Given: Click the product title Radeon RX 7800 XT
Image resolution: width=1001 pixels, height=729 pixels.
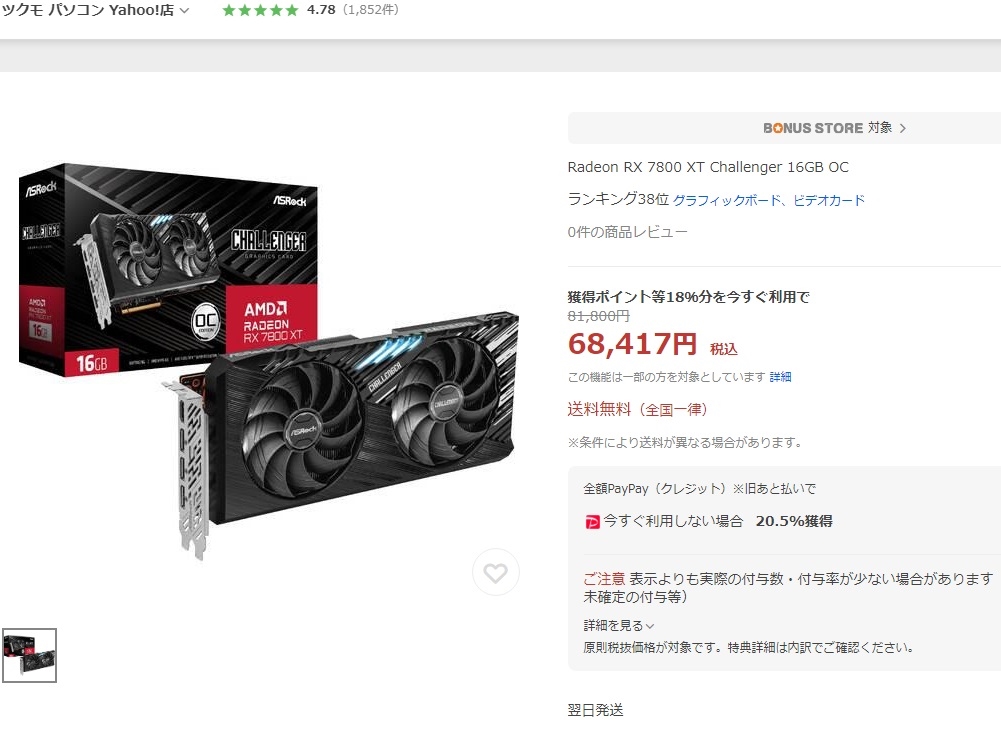Looking at the screenshot, I should click(x=708, y=167).
